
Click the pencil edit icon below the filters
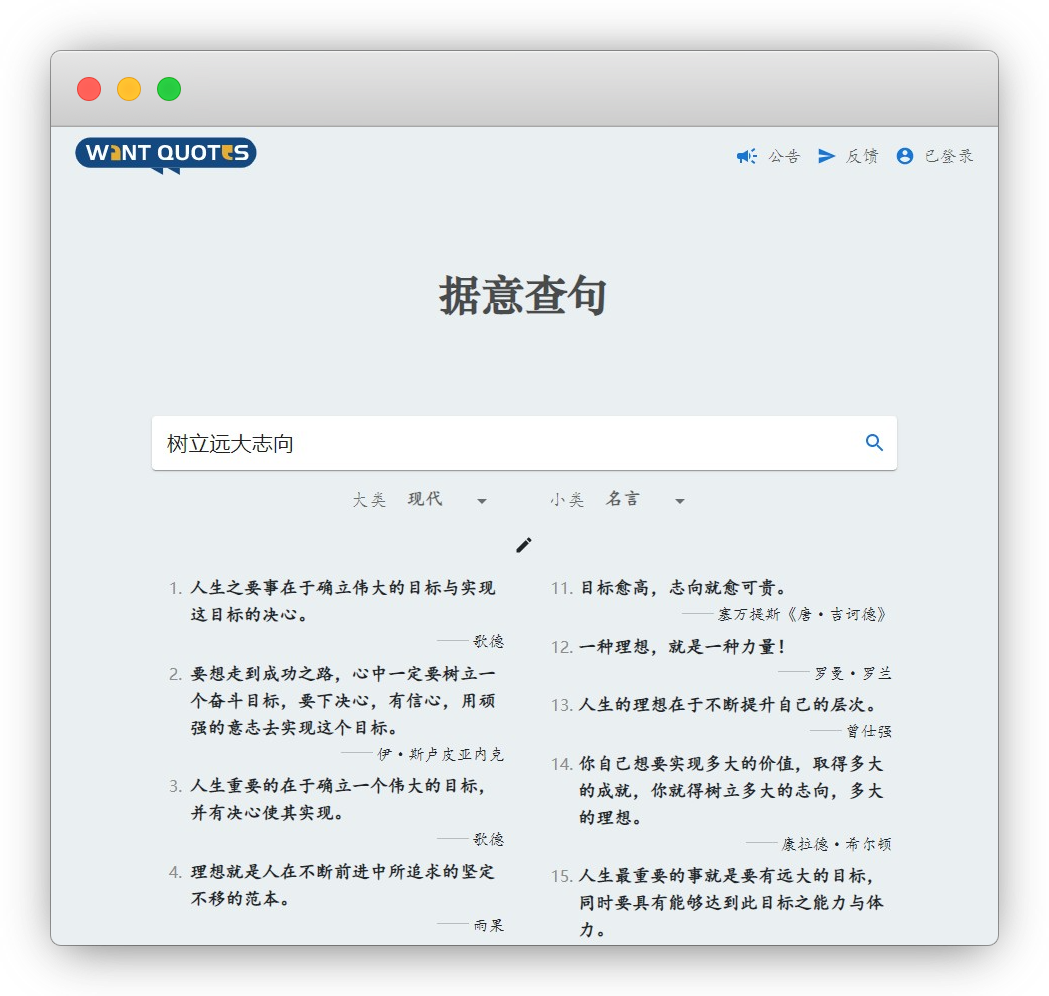(x=523, y=545)
